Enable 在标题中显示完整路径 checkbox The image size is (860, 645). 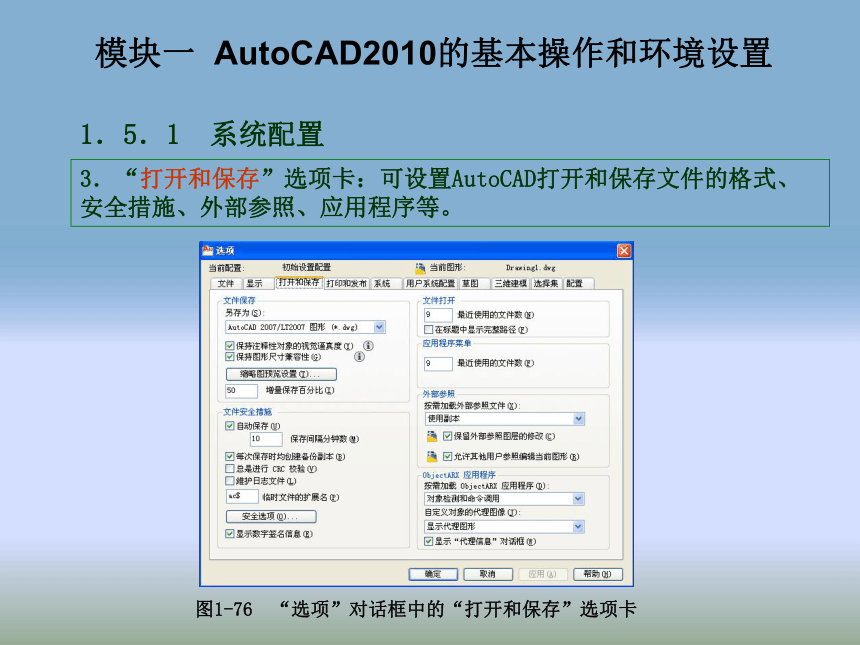(x=429, y=330)
